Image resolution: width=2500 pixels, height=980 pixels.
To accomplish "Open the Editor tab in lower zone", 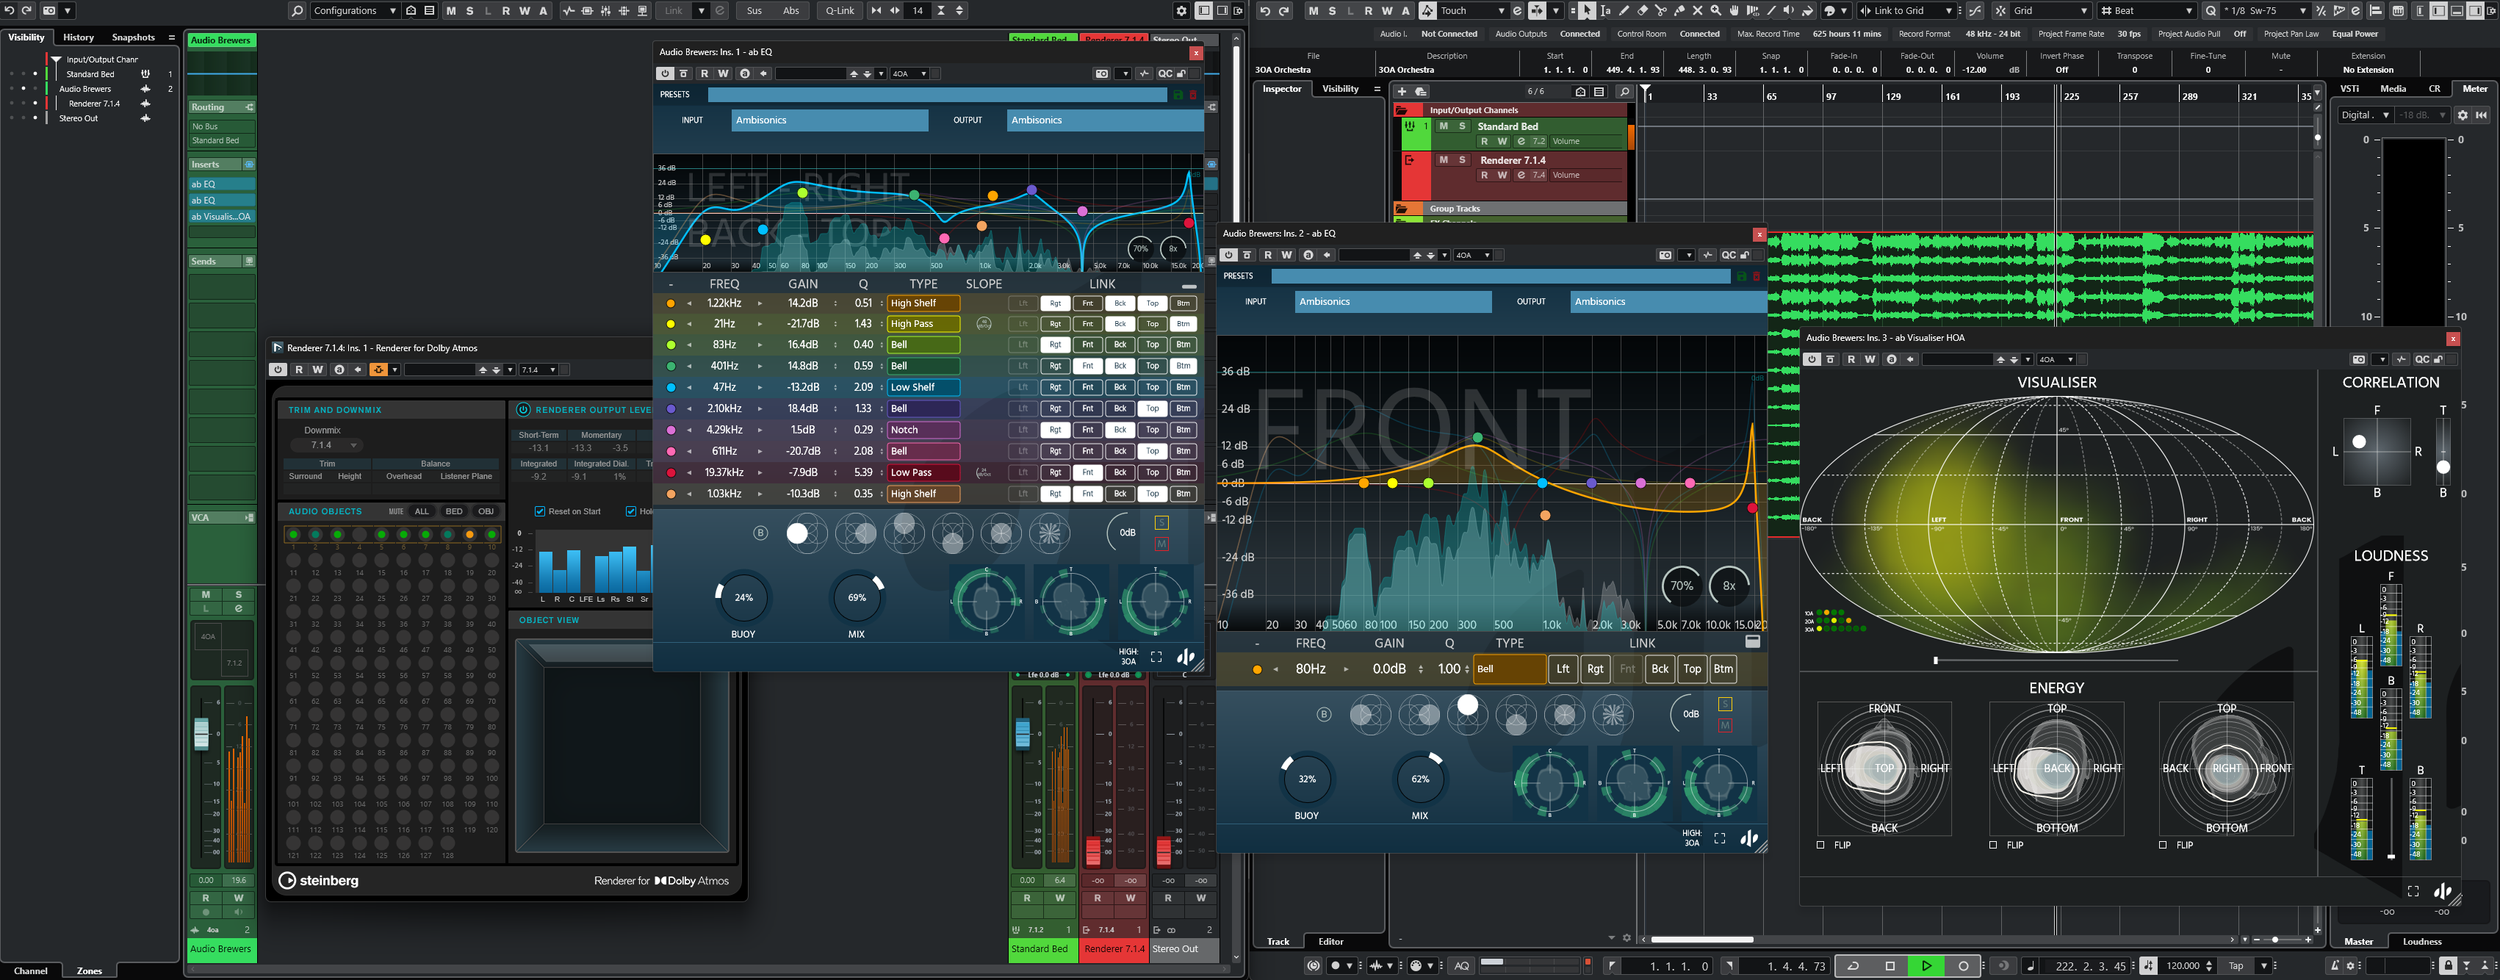I will point(1331,941).
